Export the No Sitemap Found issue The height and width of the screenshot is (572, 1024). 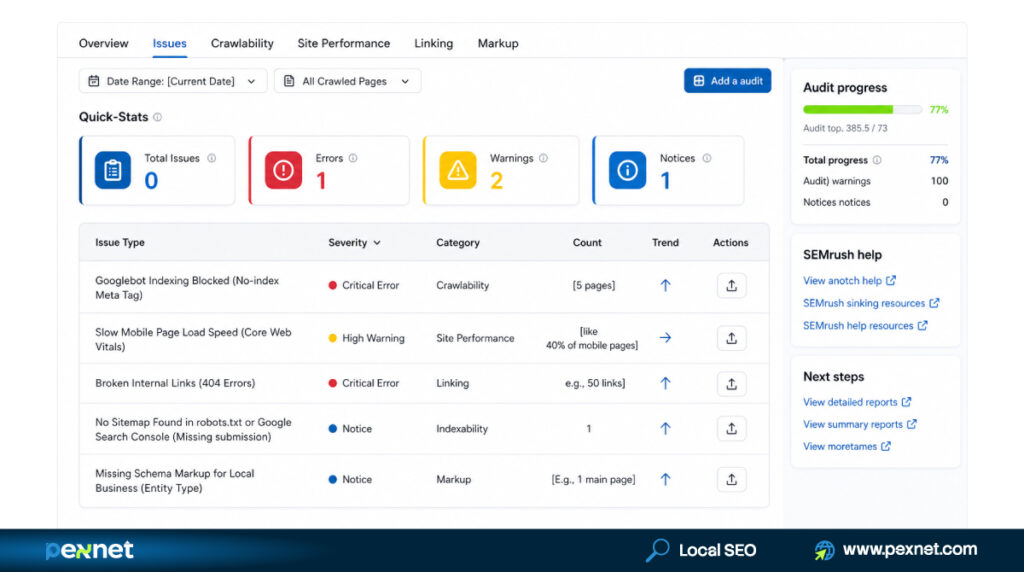coord(731,428)
